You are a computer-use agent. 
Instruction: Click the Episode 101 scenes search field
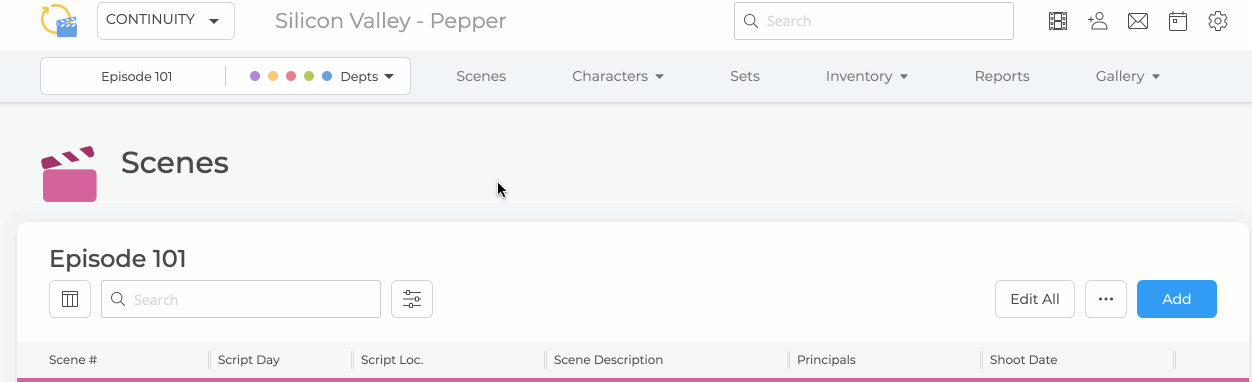click(x=241, y=299)
